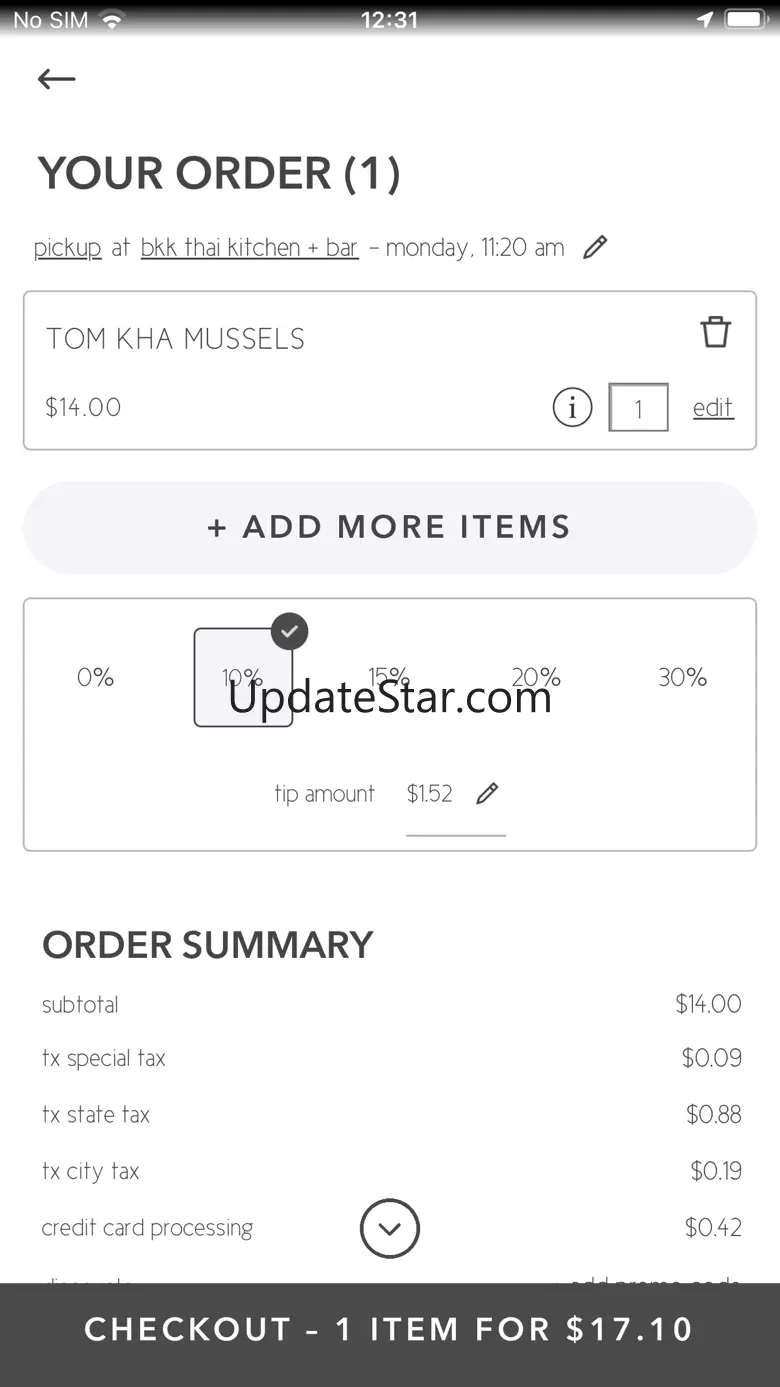Select the 15% tip option
The height and width of the screenshot is (1387, 780).
(x=389, y=676)
